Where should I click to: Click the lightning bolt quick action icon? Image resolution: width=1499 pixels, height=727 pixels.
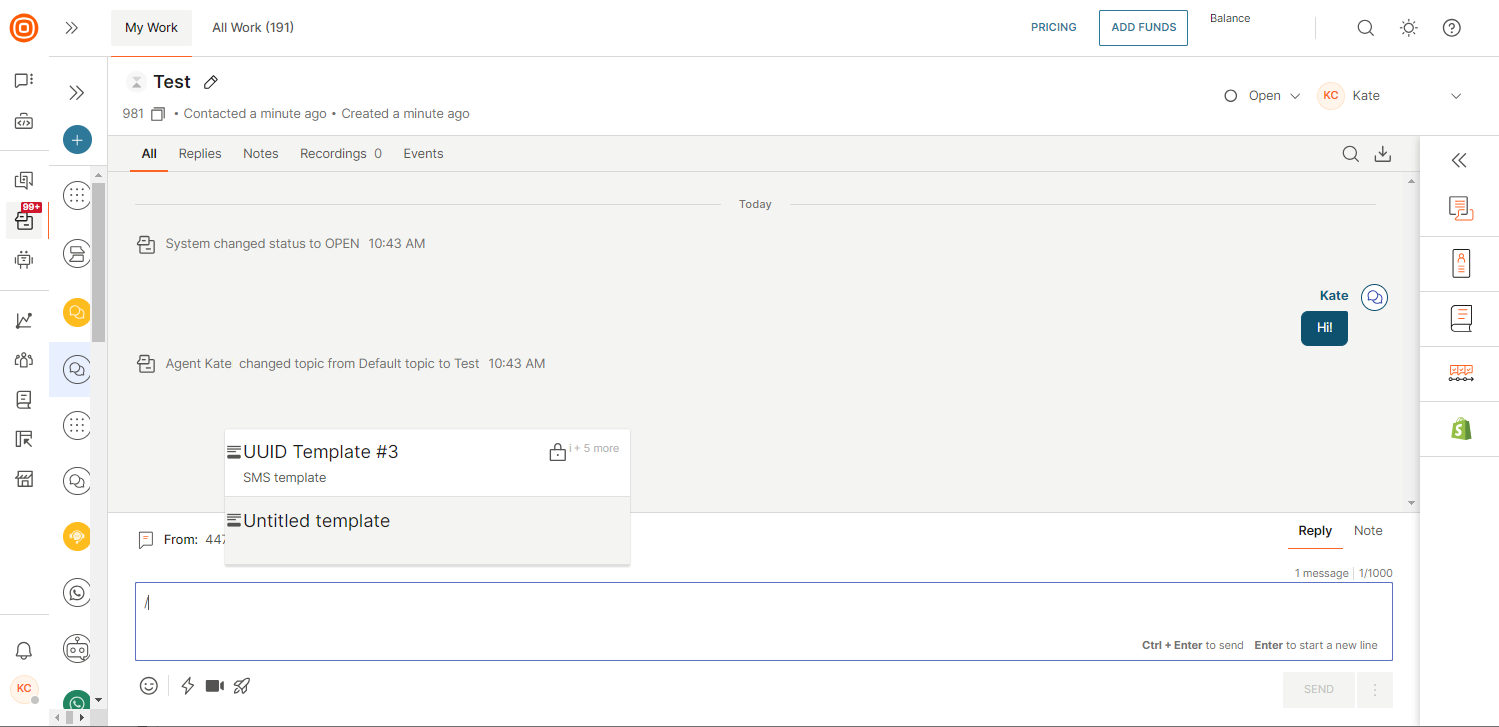pos(187,686)
